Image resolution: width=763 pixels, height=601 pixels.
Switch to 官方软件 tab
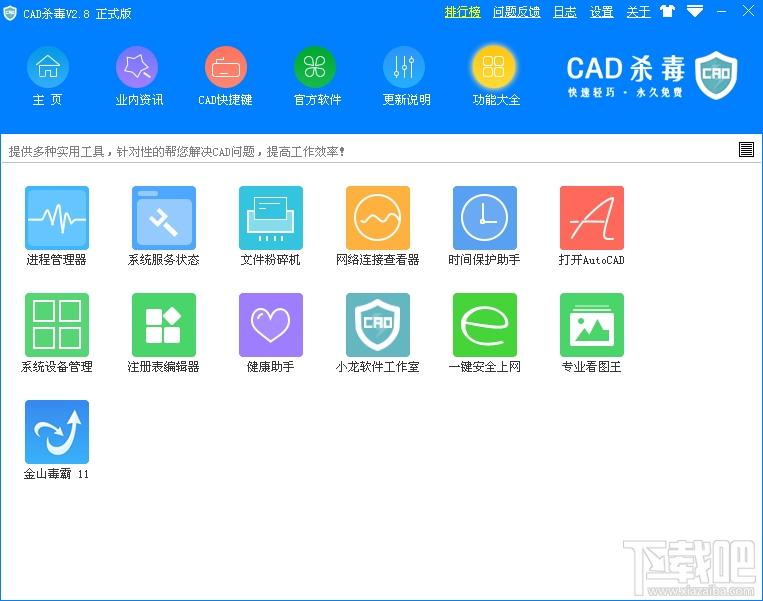coord(316,77)
